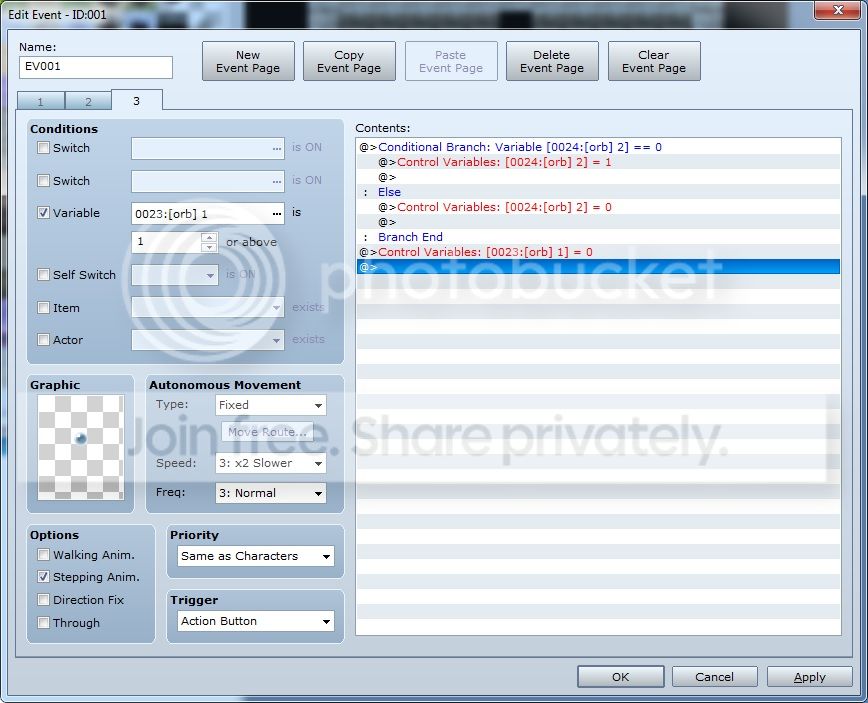Select the Else line in Contents list
Image resolution: width=868 pixels, height=703 pixels.
598,192
